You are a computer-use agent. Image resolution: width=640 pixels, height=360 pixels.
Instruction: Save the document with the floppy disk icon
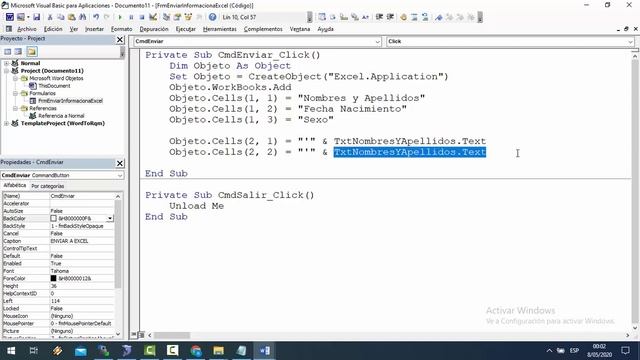point(37,17)
